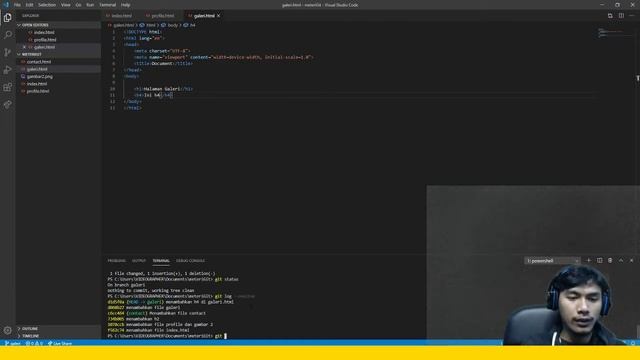Click Live Share in the status bar
Image resolution: width=640 pixels, height=360 pixels.
(x=60, y=343)
